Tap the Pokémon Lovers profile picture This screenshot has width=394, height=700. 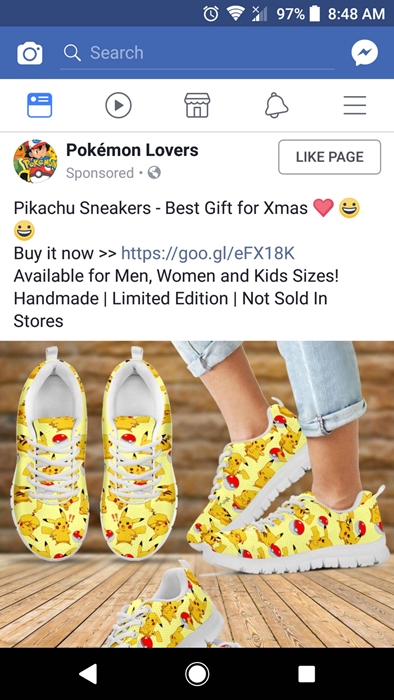pos(35,161)
